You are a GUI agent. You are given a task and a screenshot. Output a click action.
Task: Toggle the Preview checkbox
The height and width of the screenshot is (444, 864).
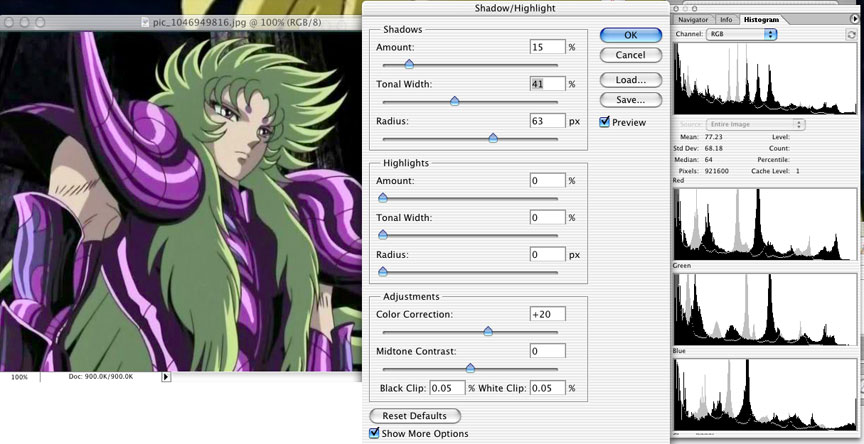(x=605, y=122)
